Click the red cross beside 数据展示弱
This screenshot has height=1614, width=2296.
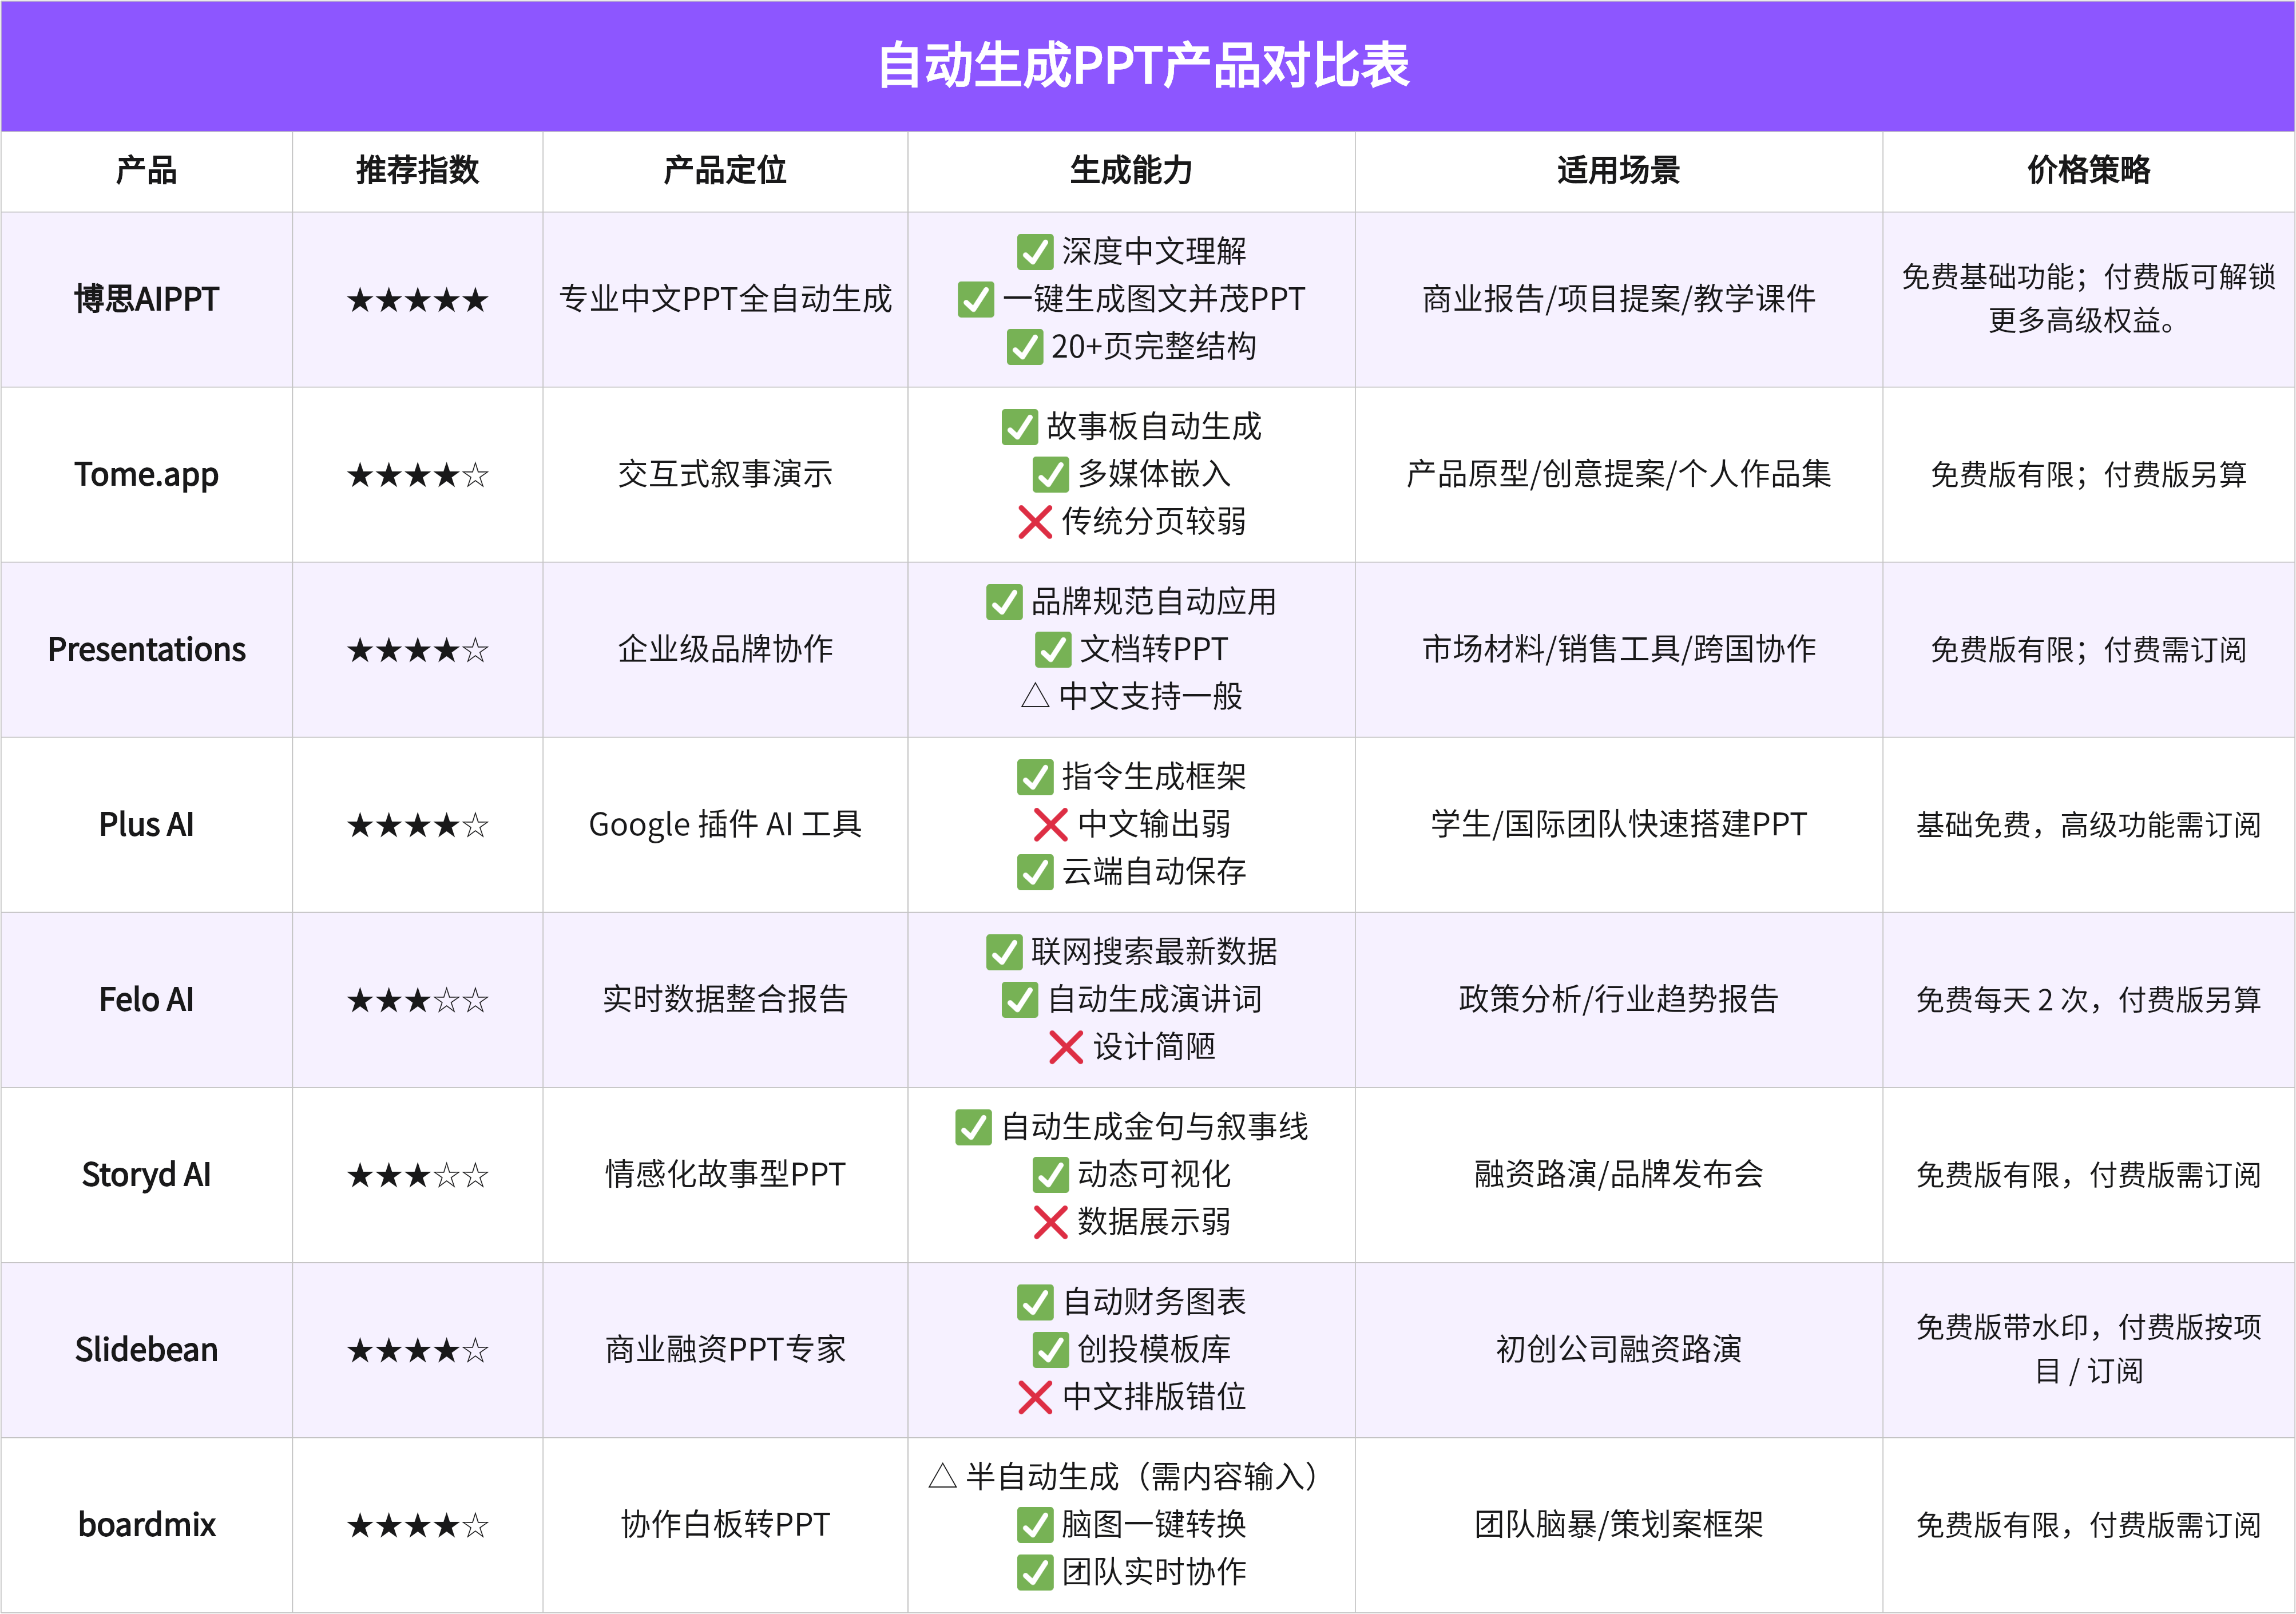coord(1051,1222)
